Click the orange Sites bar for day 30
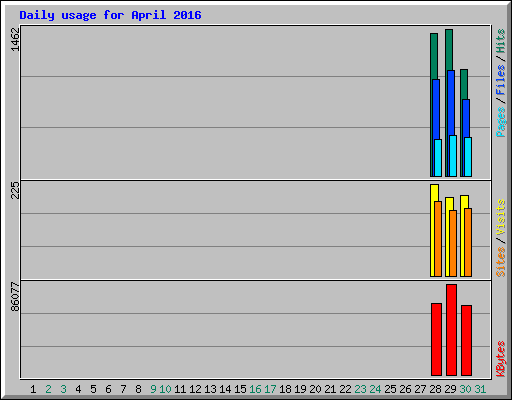 pyautogui.click(x=468, y=242)
